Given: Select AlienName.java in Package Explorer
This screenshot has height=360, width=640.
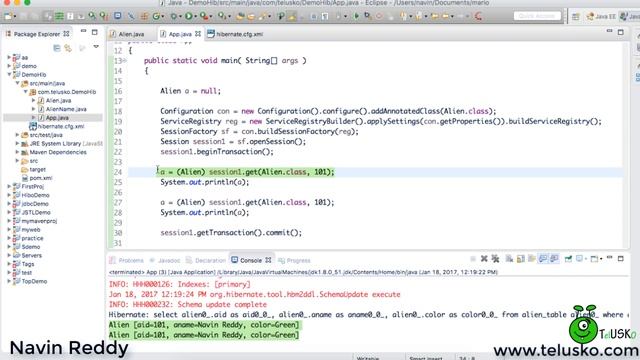Looking at the screenshot, I should (x=66, y=109).
